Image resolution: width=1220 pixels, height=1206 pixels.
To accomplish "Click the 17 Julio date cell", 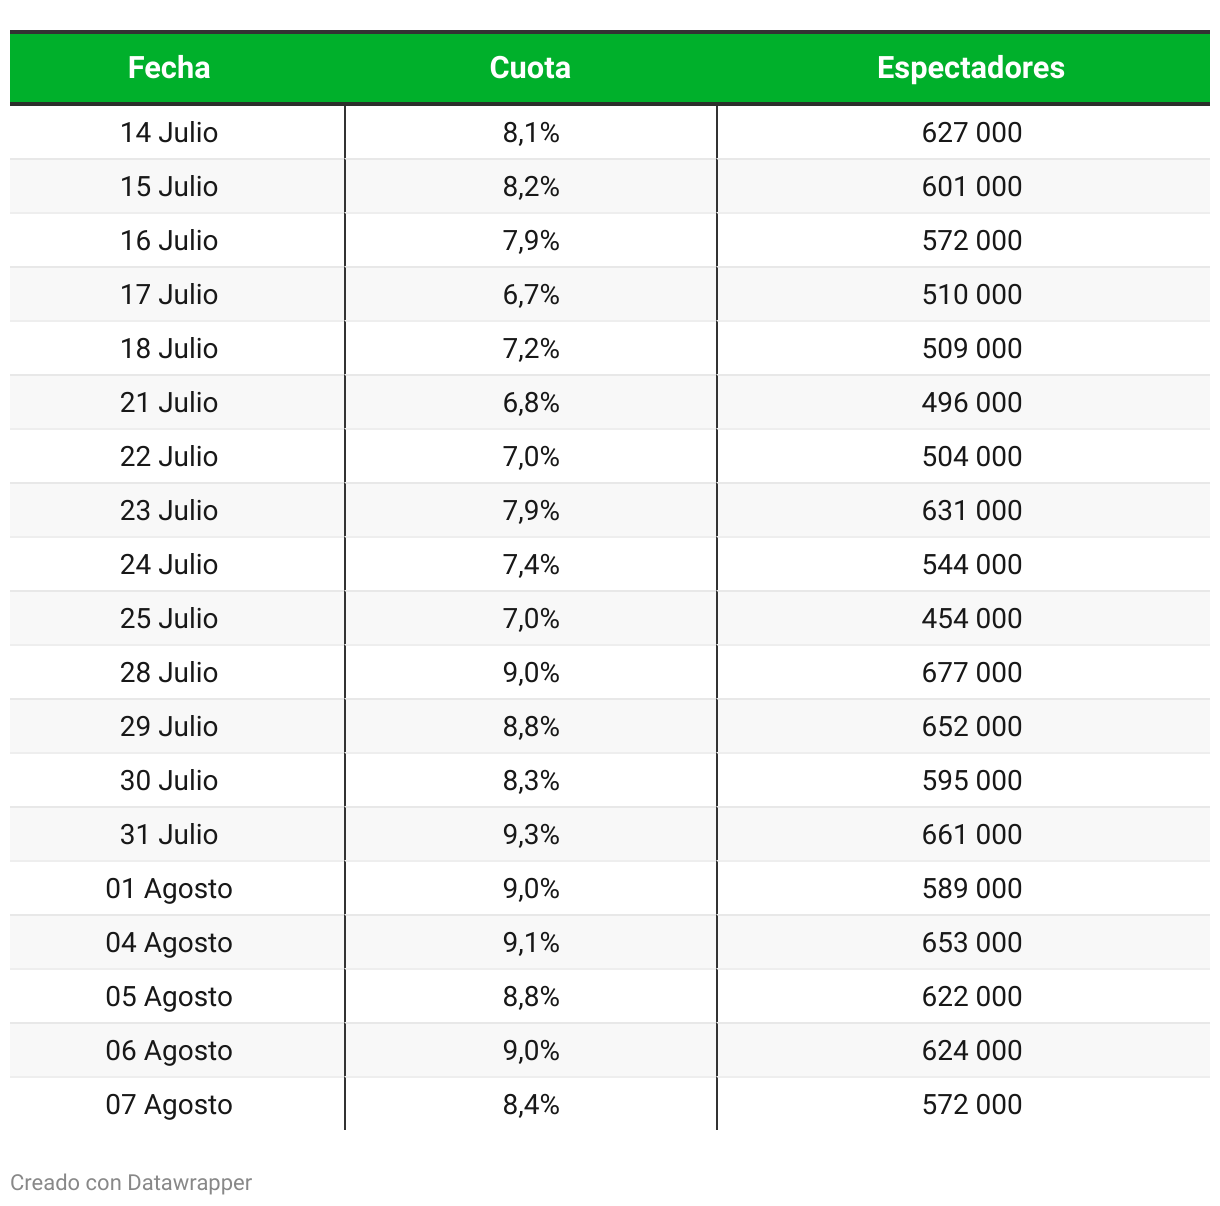I will tap(169, 295).
